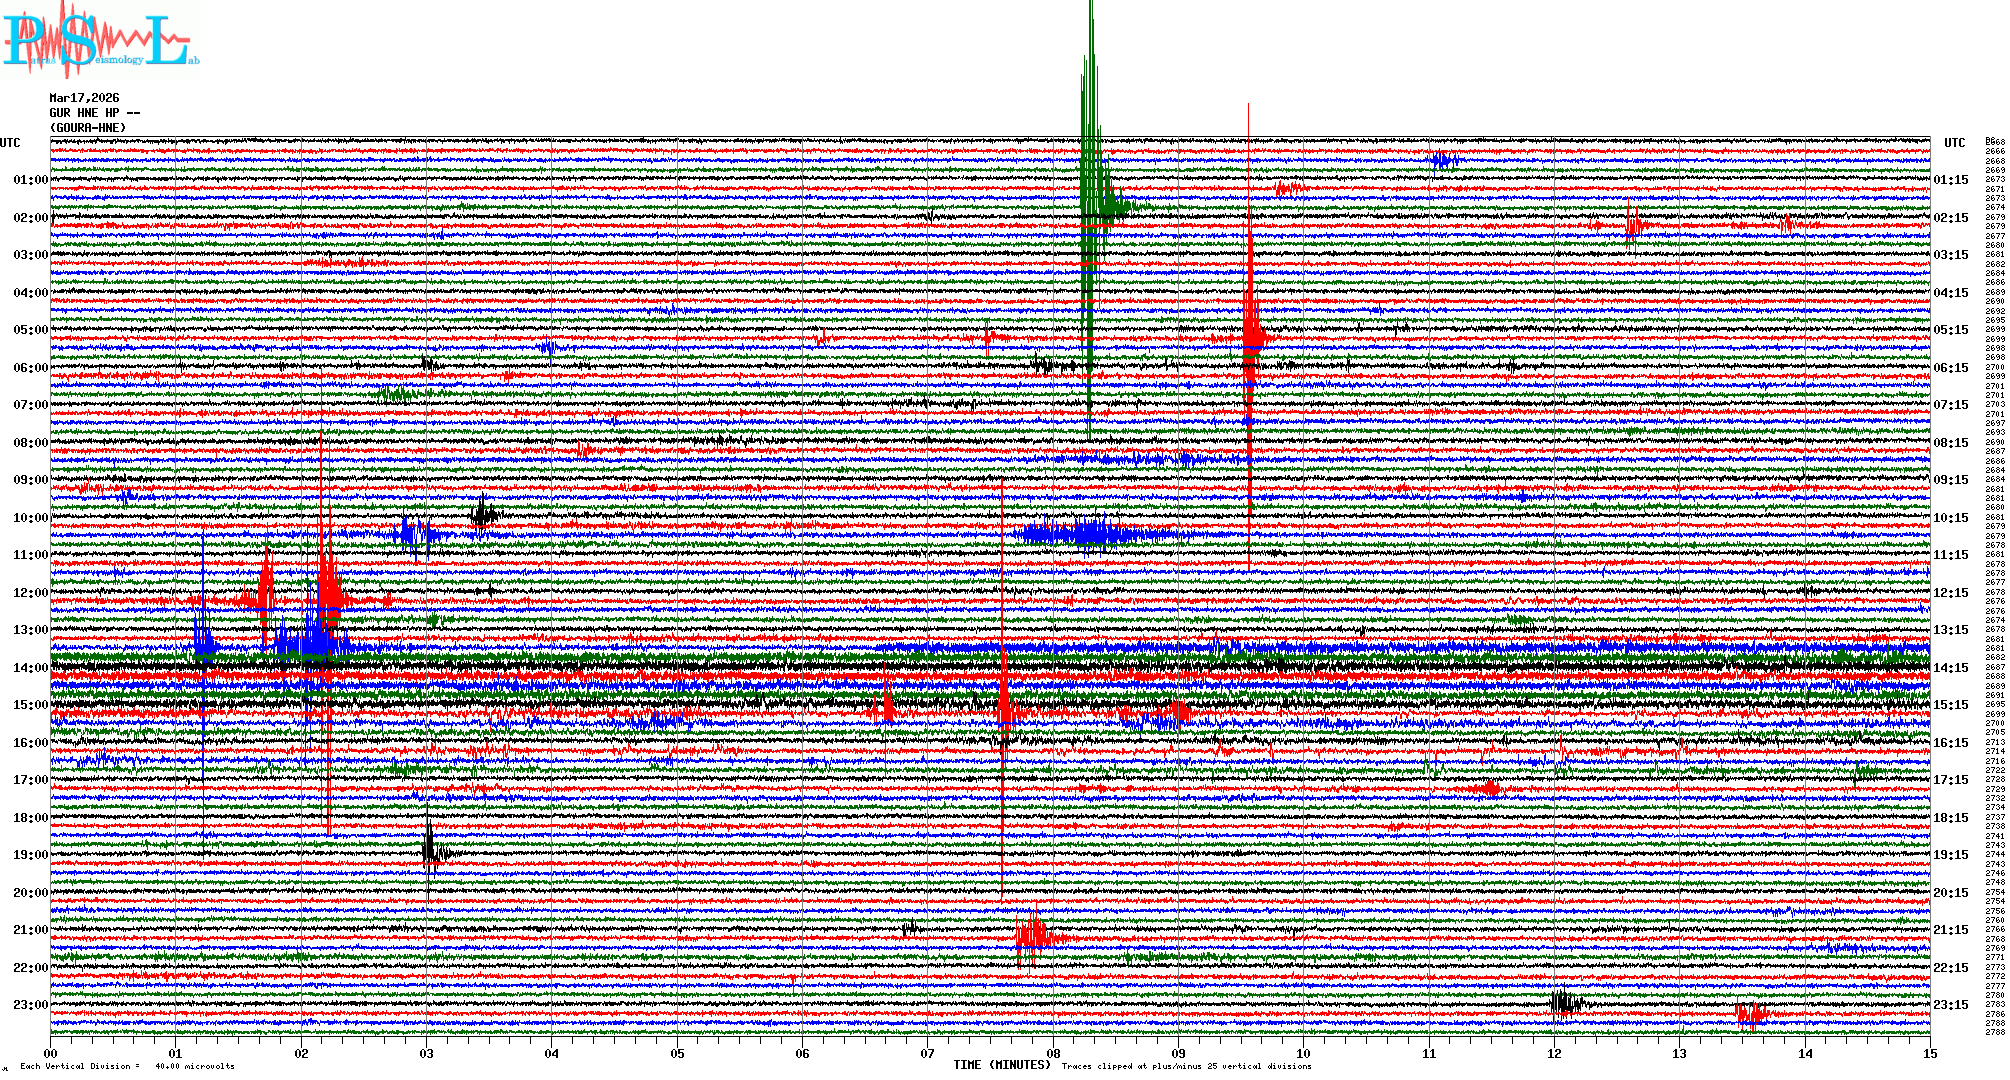
Task: Click the (GOURA-HNE) station name label
Action: coord(88,128)
